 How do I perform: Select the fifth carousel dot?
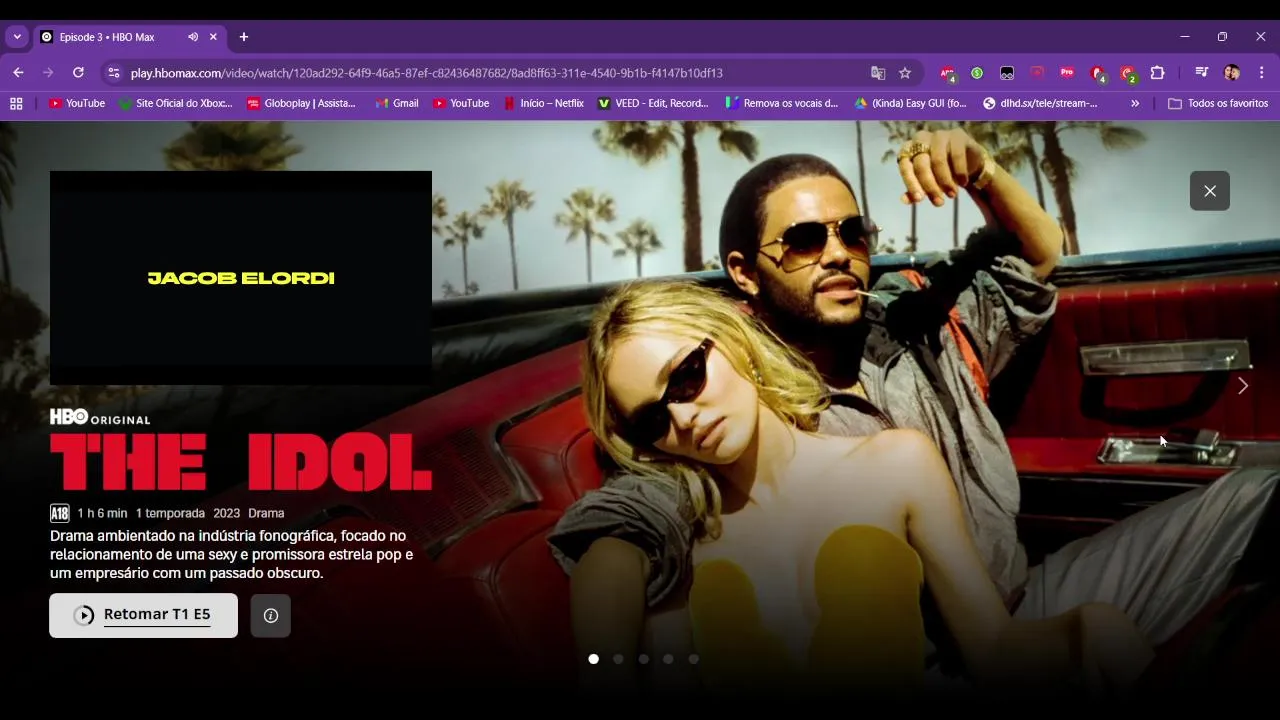(693, 659)
